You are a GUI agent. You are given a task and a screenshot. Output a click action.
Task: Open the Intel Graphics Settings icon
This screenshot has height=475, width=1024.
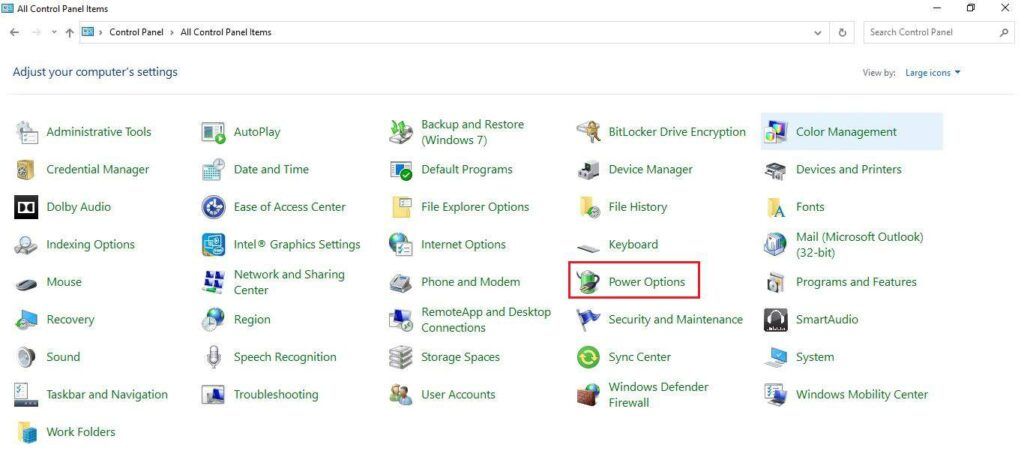213,245
